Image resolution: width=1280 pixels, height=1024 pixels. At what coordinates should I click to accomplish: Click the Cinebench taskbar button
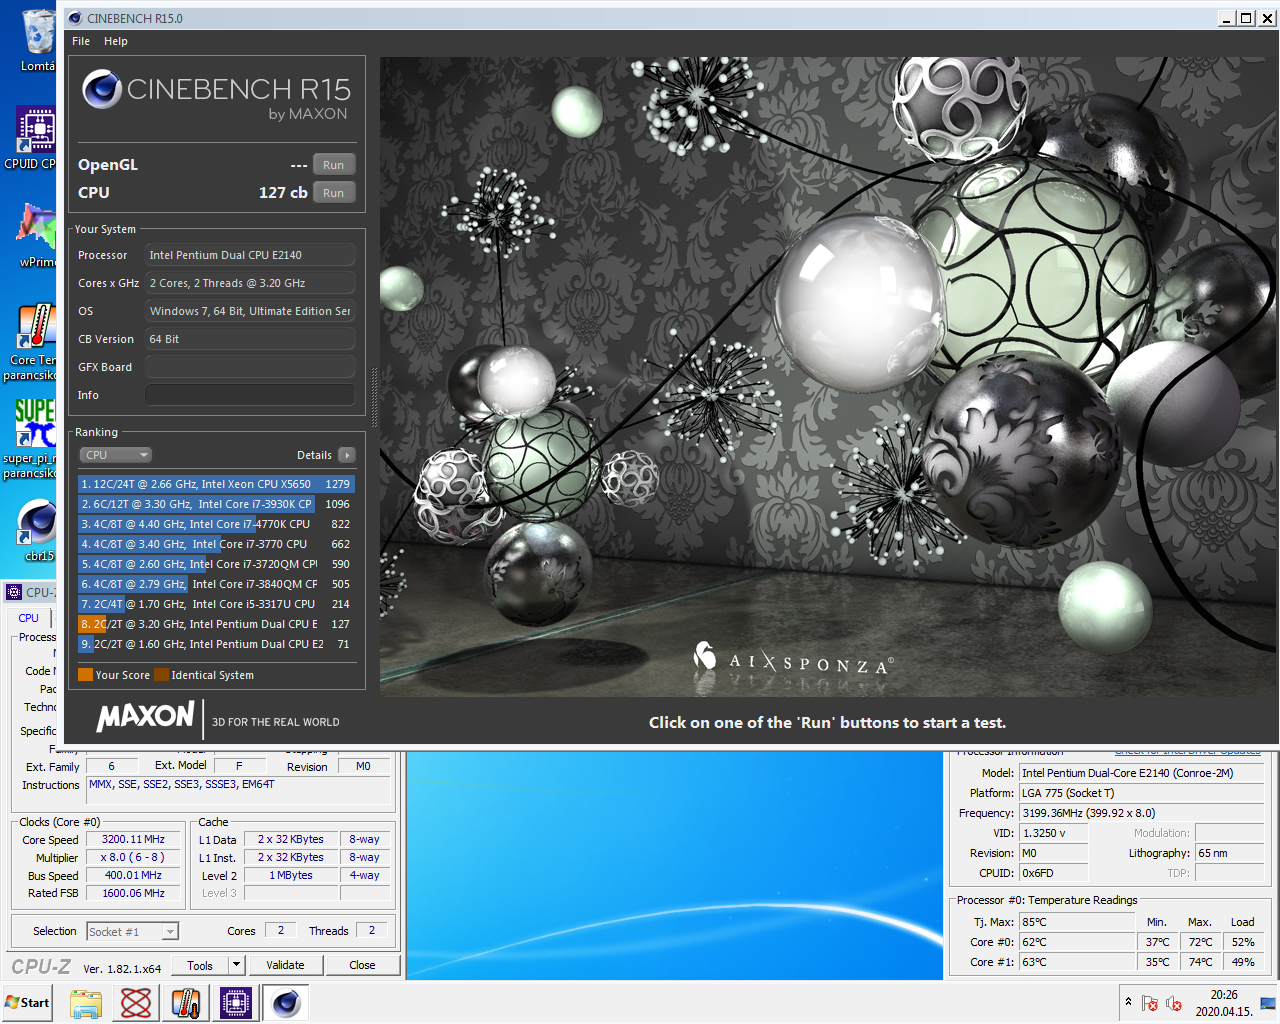coord(286,1003)
